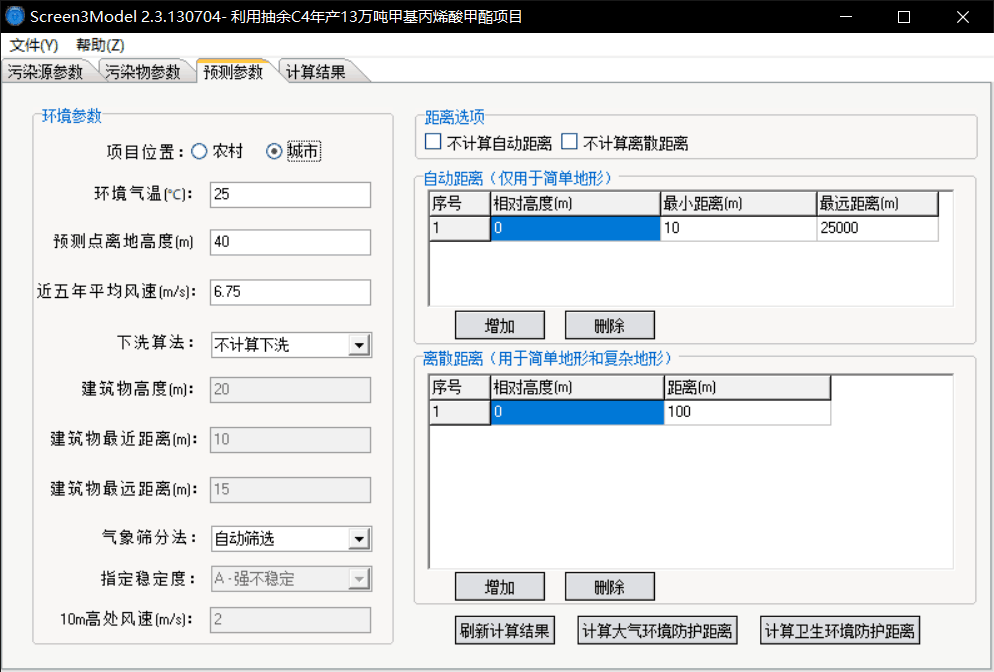Screen dimensions: 994x672
Task: Select 距离 cell with value 100
Action: (x=747, y=412)
